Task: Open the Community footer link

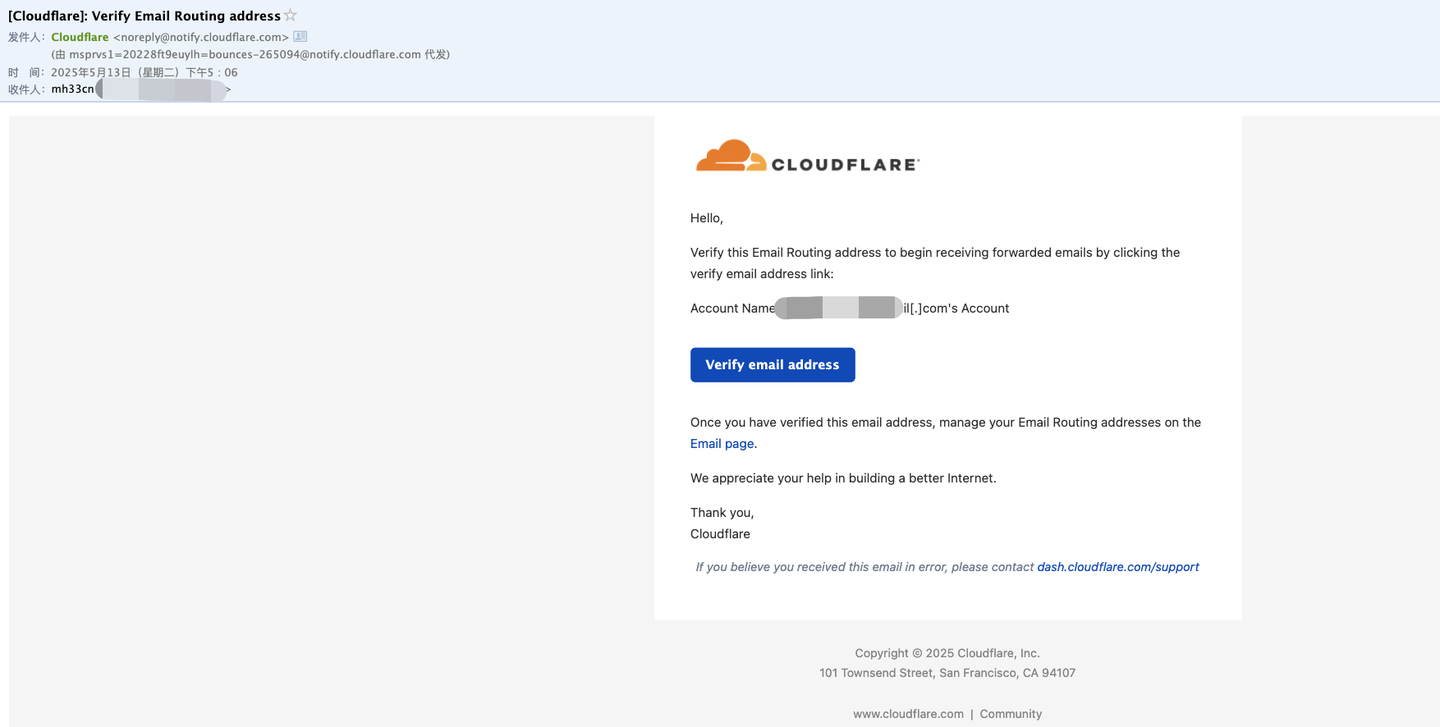Action: (1011, 714)
